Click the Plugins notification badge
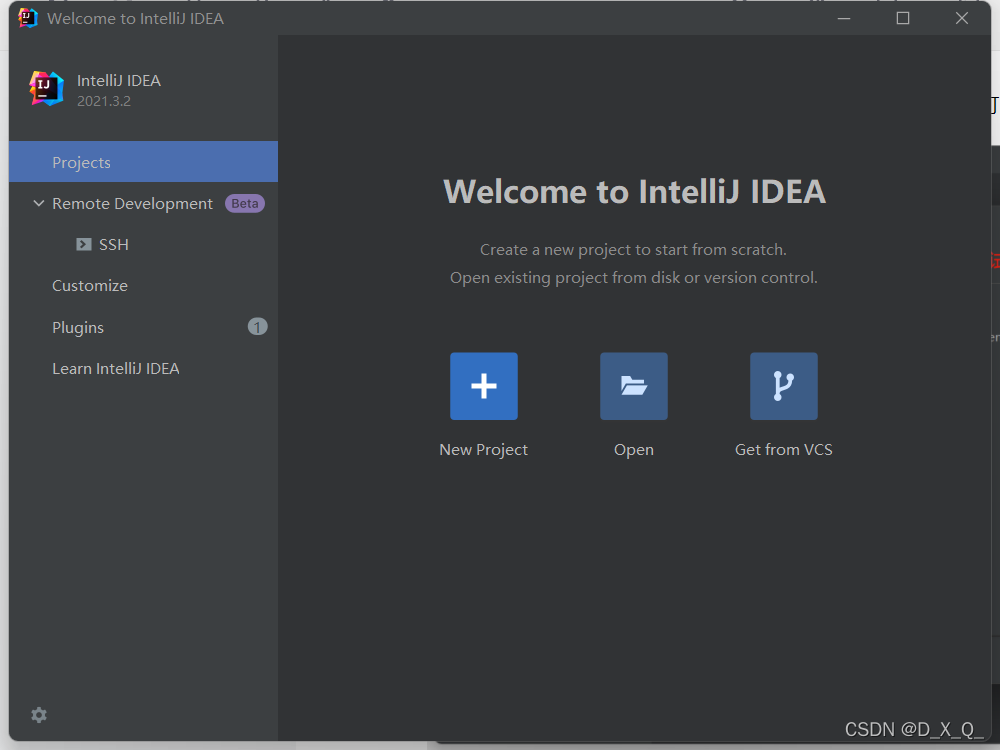 click(x=257, y=327)
